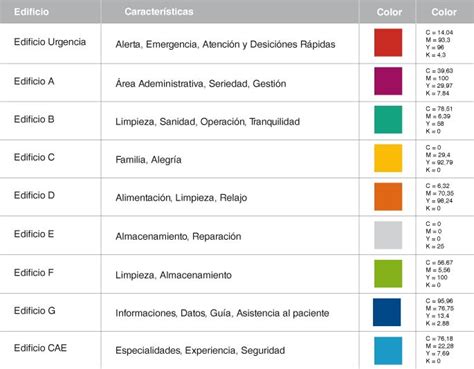
Task: Select the Edificio Urgencia row label
Action: (x=50, y=42)
